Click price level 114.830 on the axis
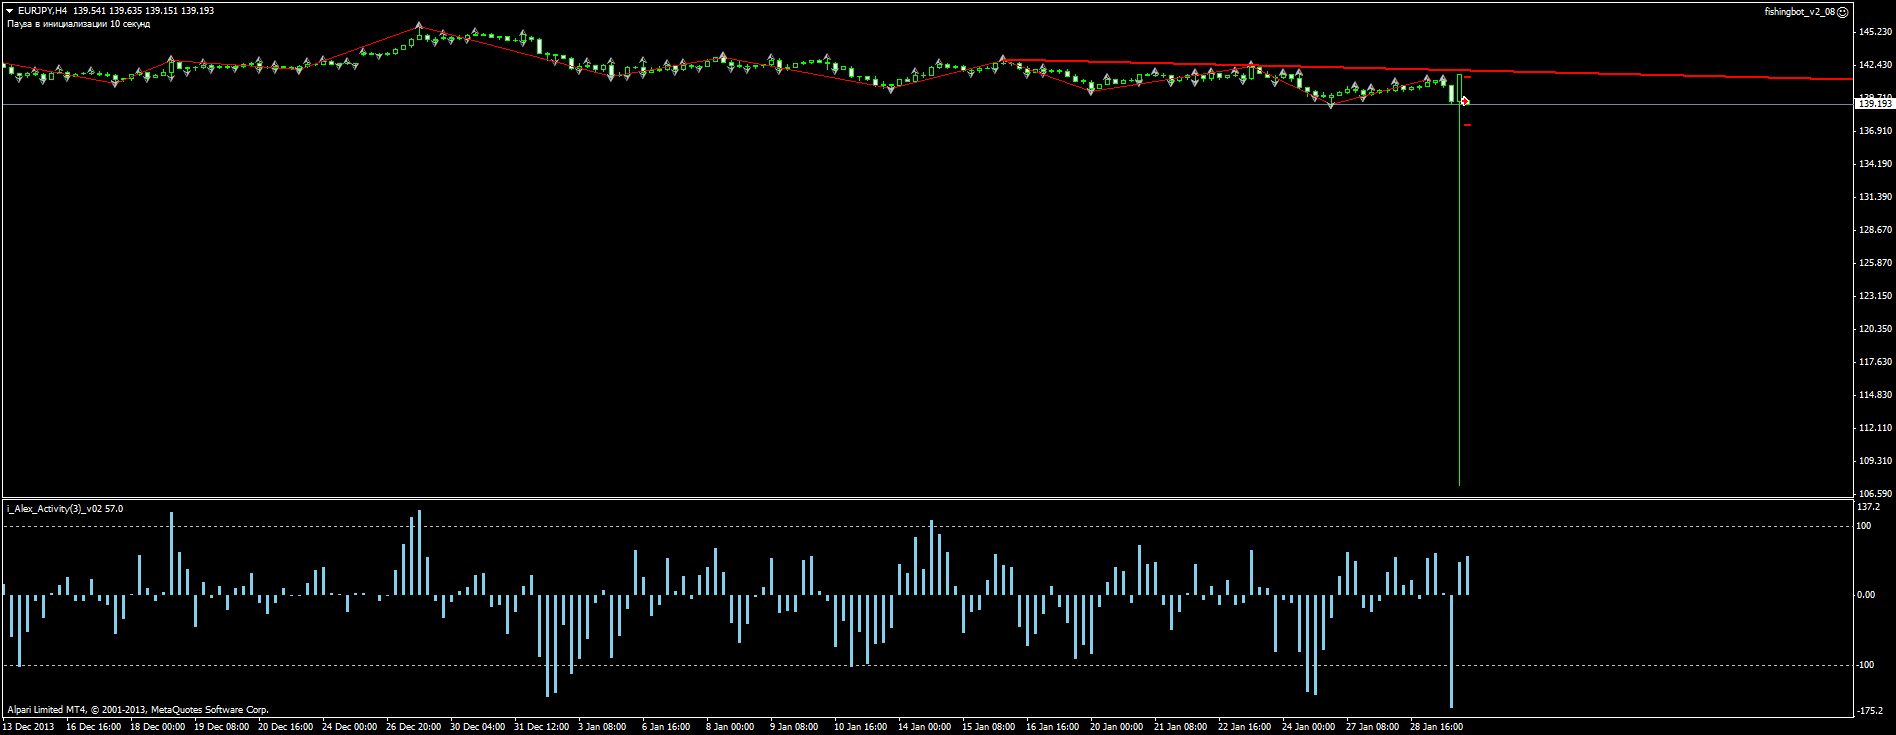1896x735 pixels. click(x=1875, y=395)
